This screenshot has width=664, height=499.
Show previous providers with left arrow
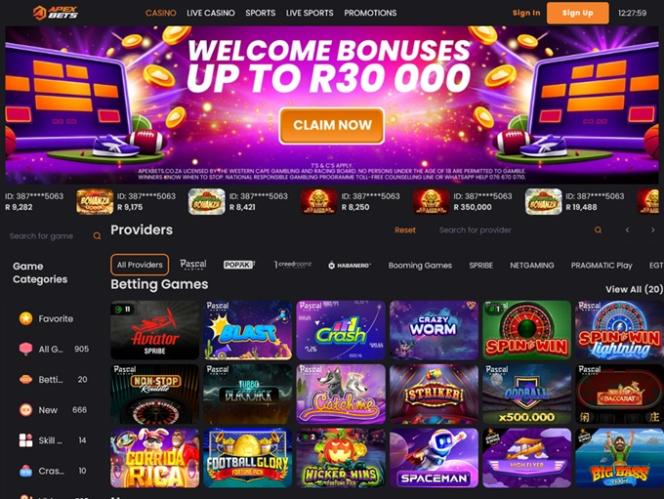pyautogui.click(x=628, y=230)
